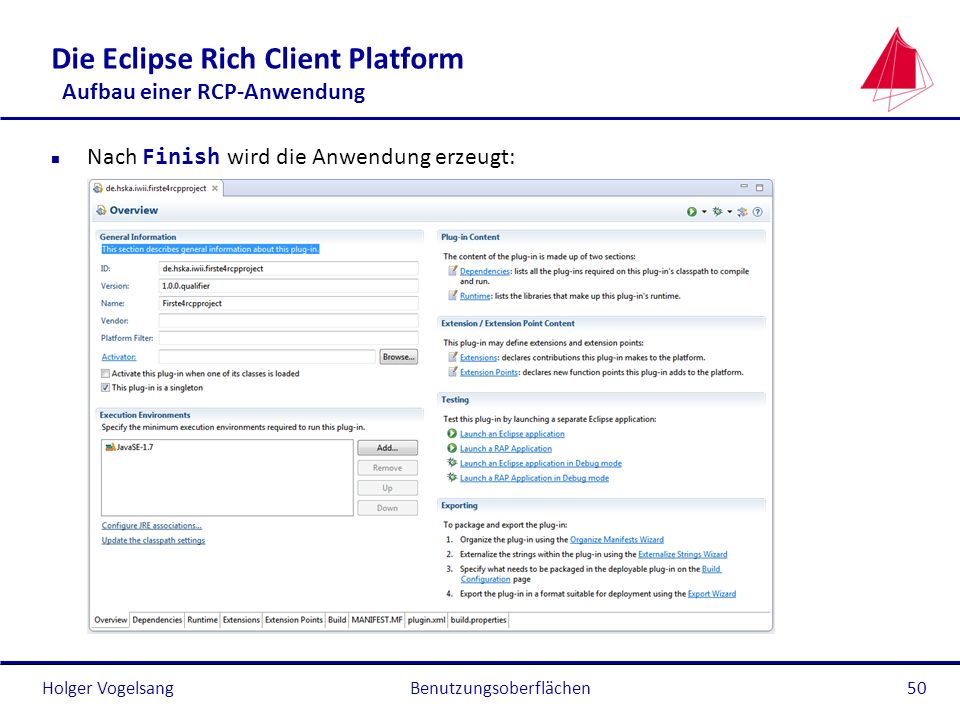Close the de.hska.iwii.firste4rcpproject editor tab
The width and height of the screenshot is (960, 720).
coord(215,189)
